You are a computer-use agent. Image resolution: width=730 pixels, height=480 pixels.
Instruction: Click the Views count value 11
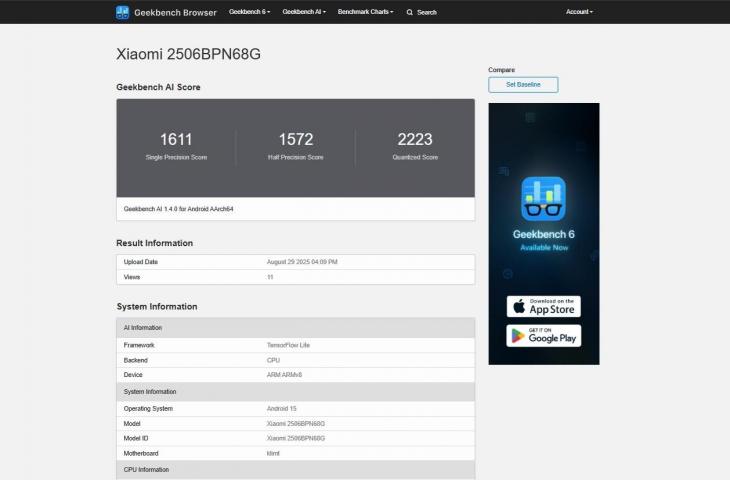pos(270,277)
